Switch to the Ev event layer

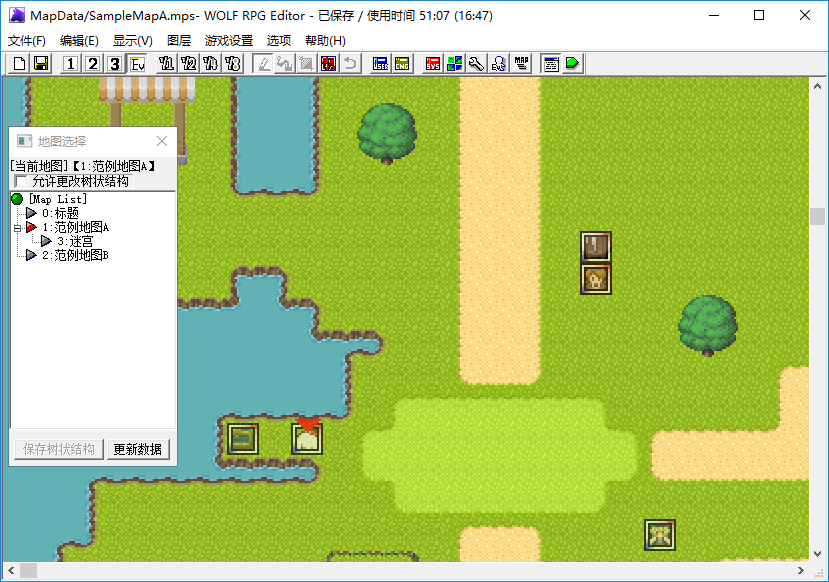(x=137, y=64)
